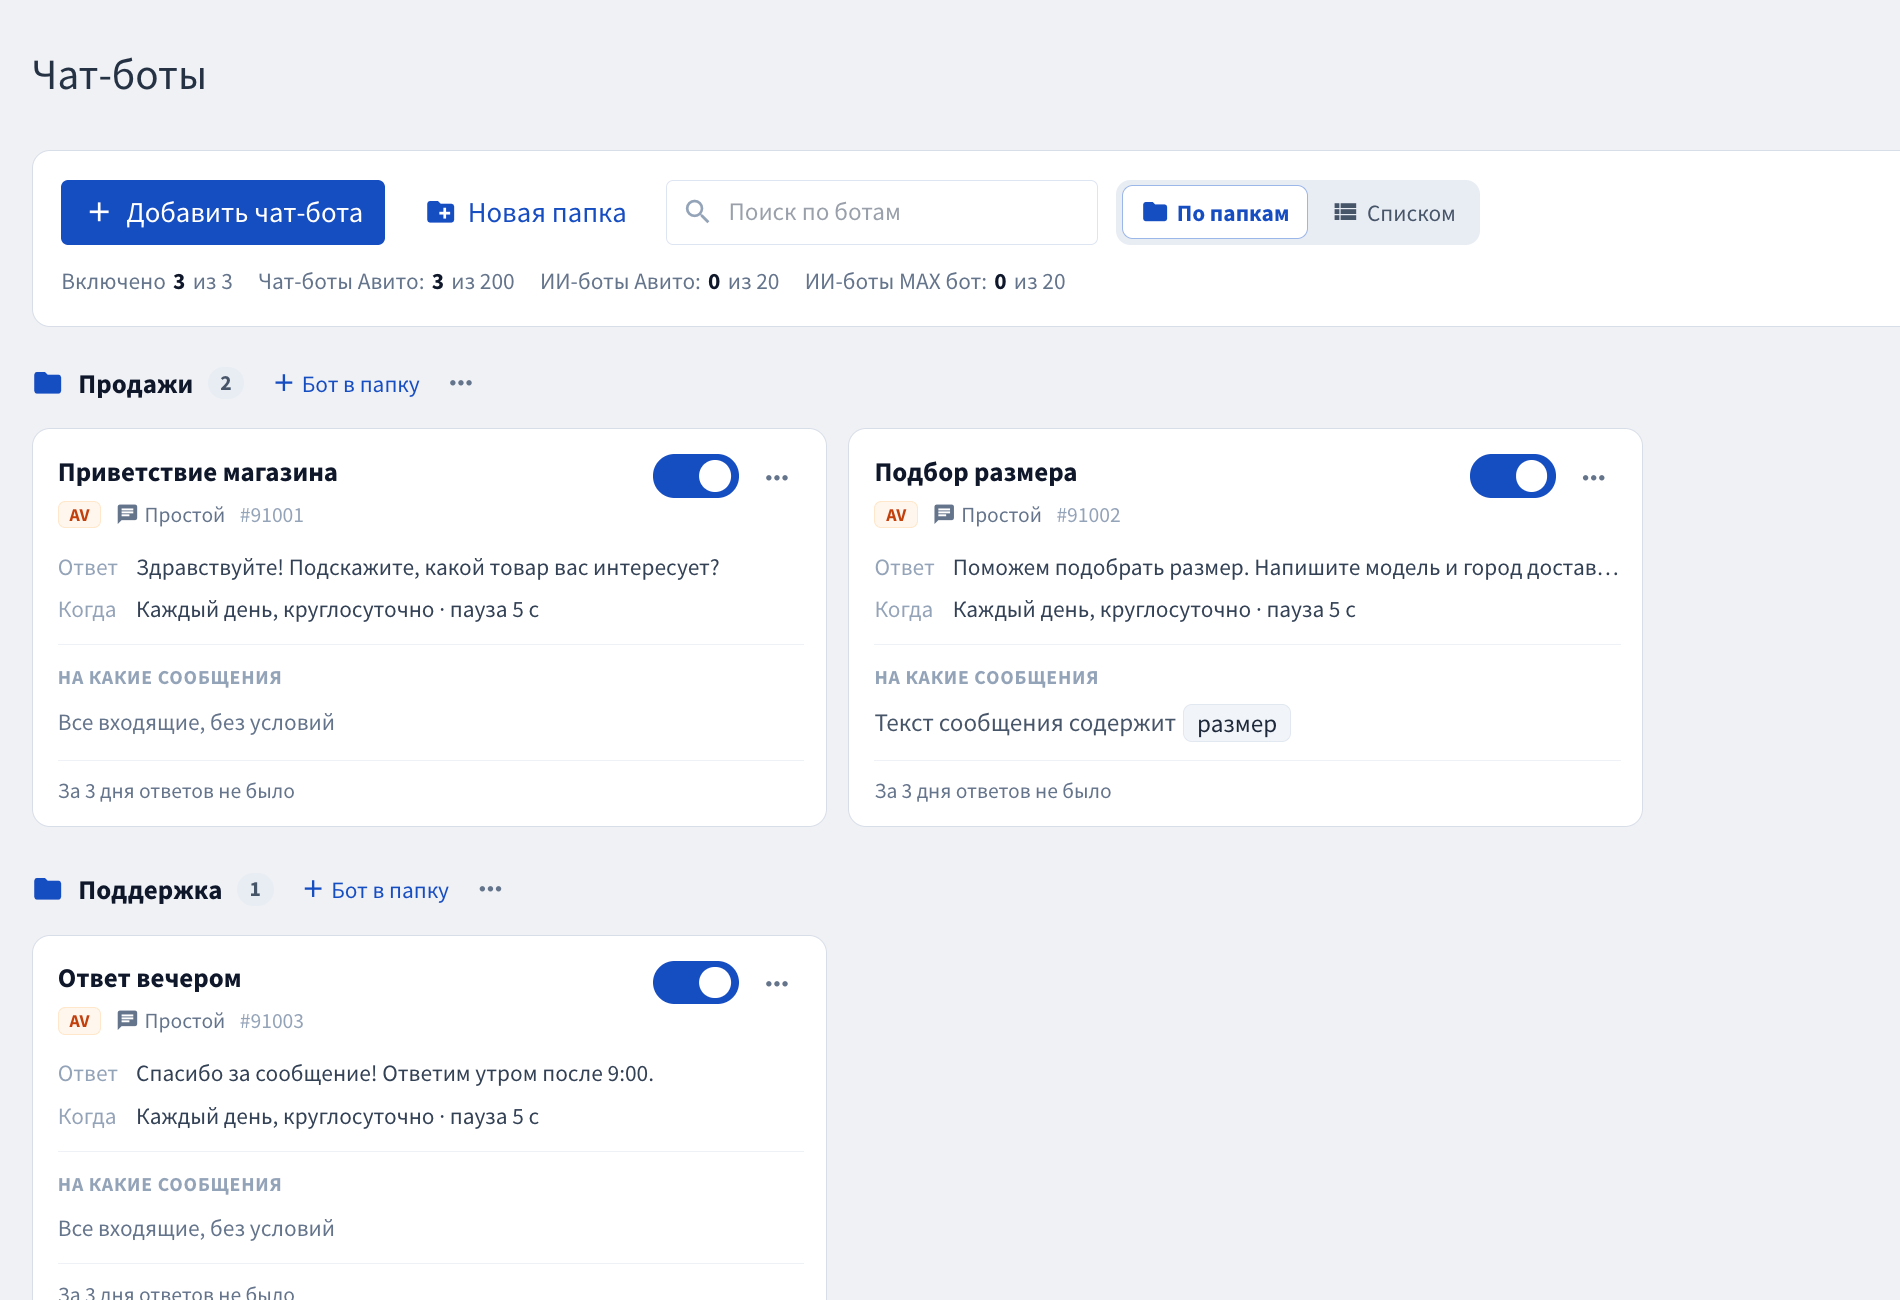Click the Поддержка folder icon

pyautogui.click(x=48, y=889)
